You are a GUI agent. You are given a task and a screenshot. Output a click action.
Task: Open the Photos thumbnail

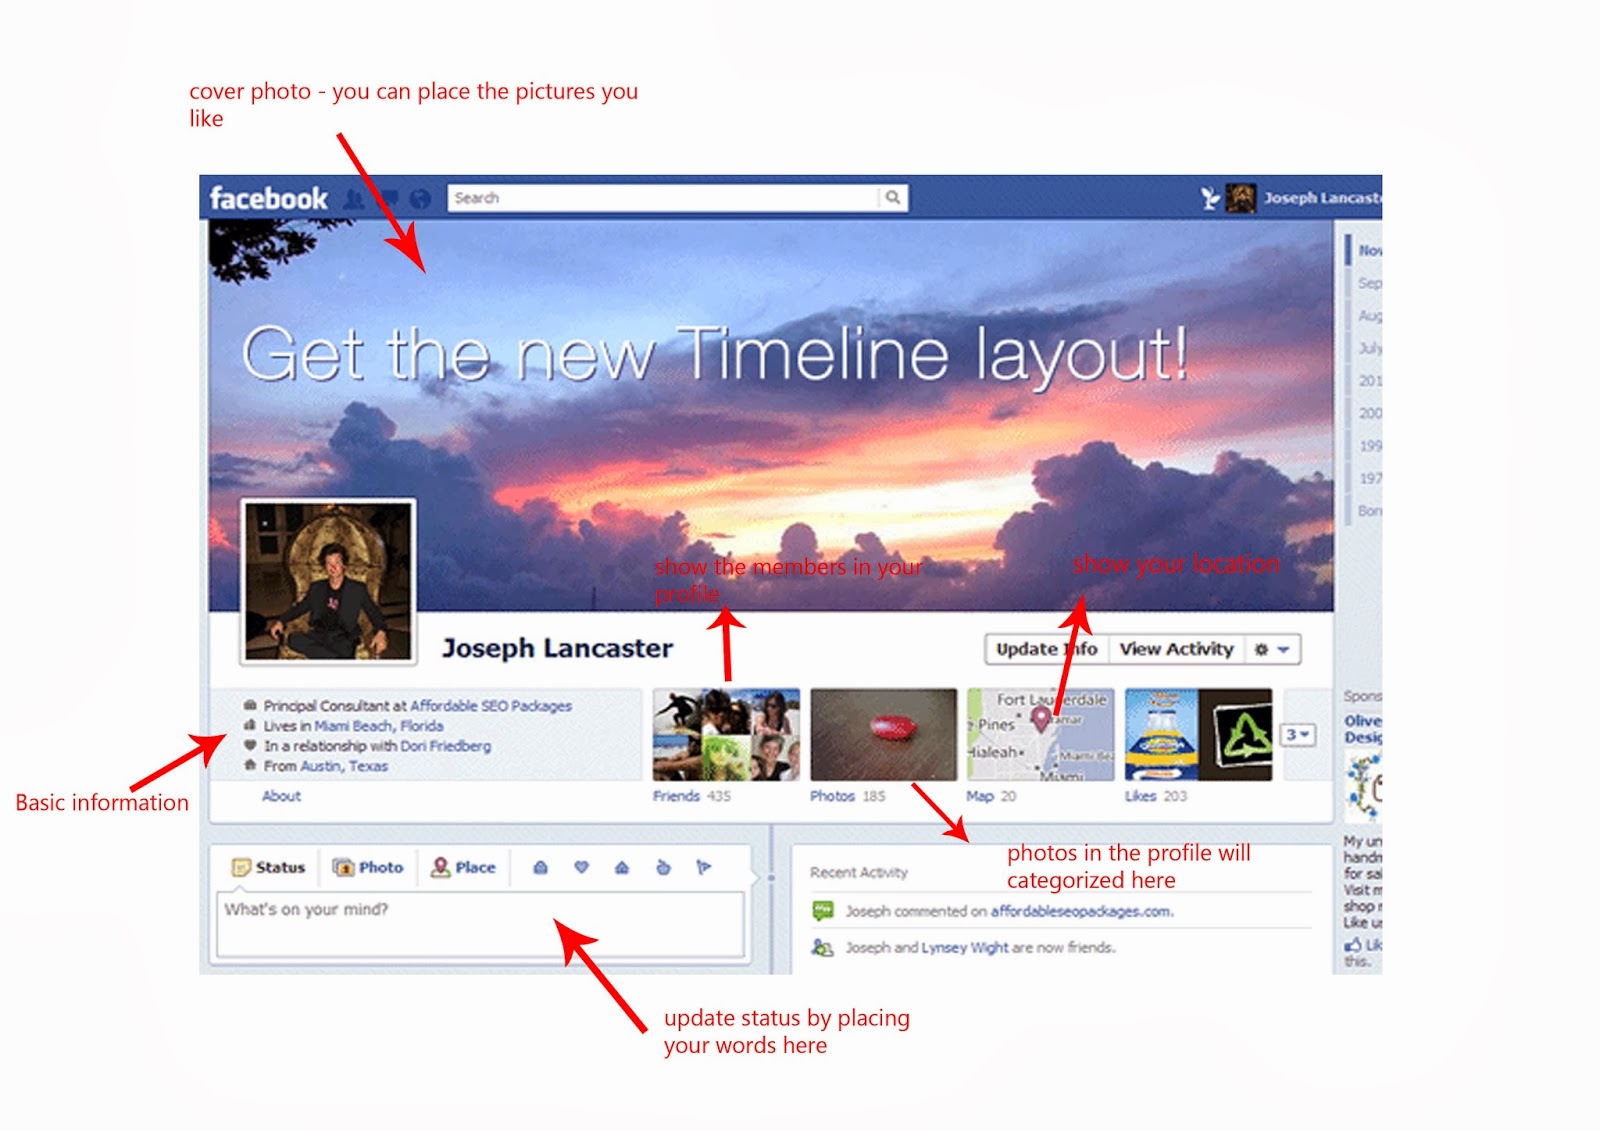pos(883,734)
